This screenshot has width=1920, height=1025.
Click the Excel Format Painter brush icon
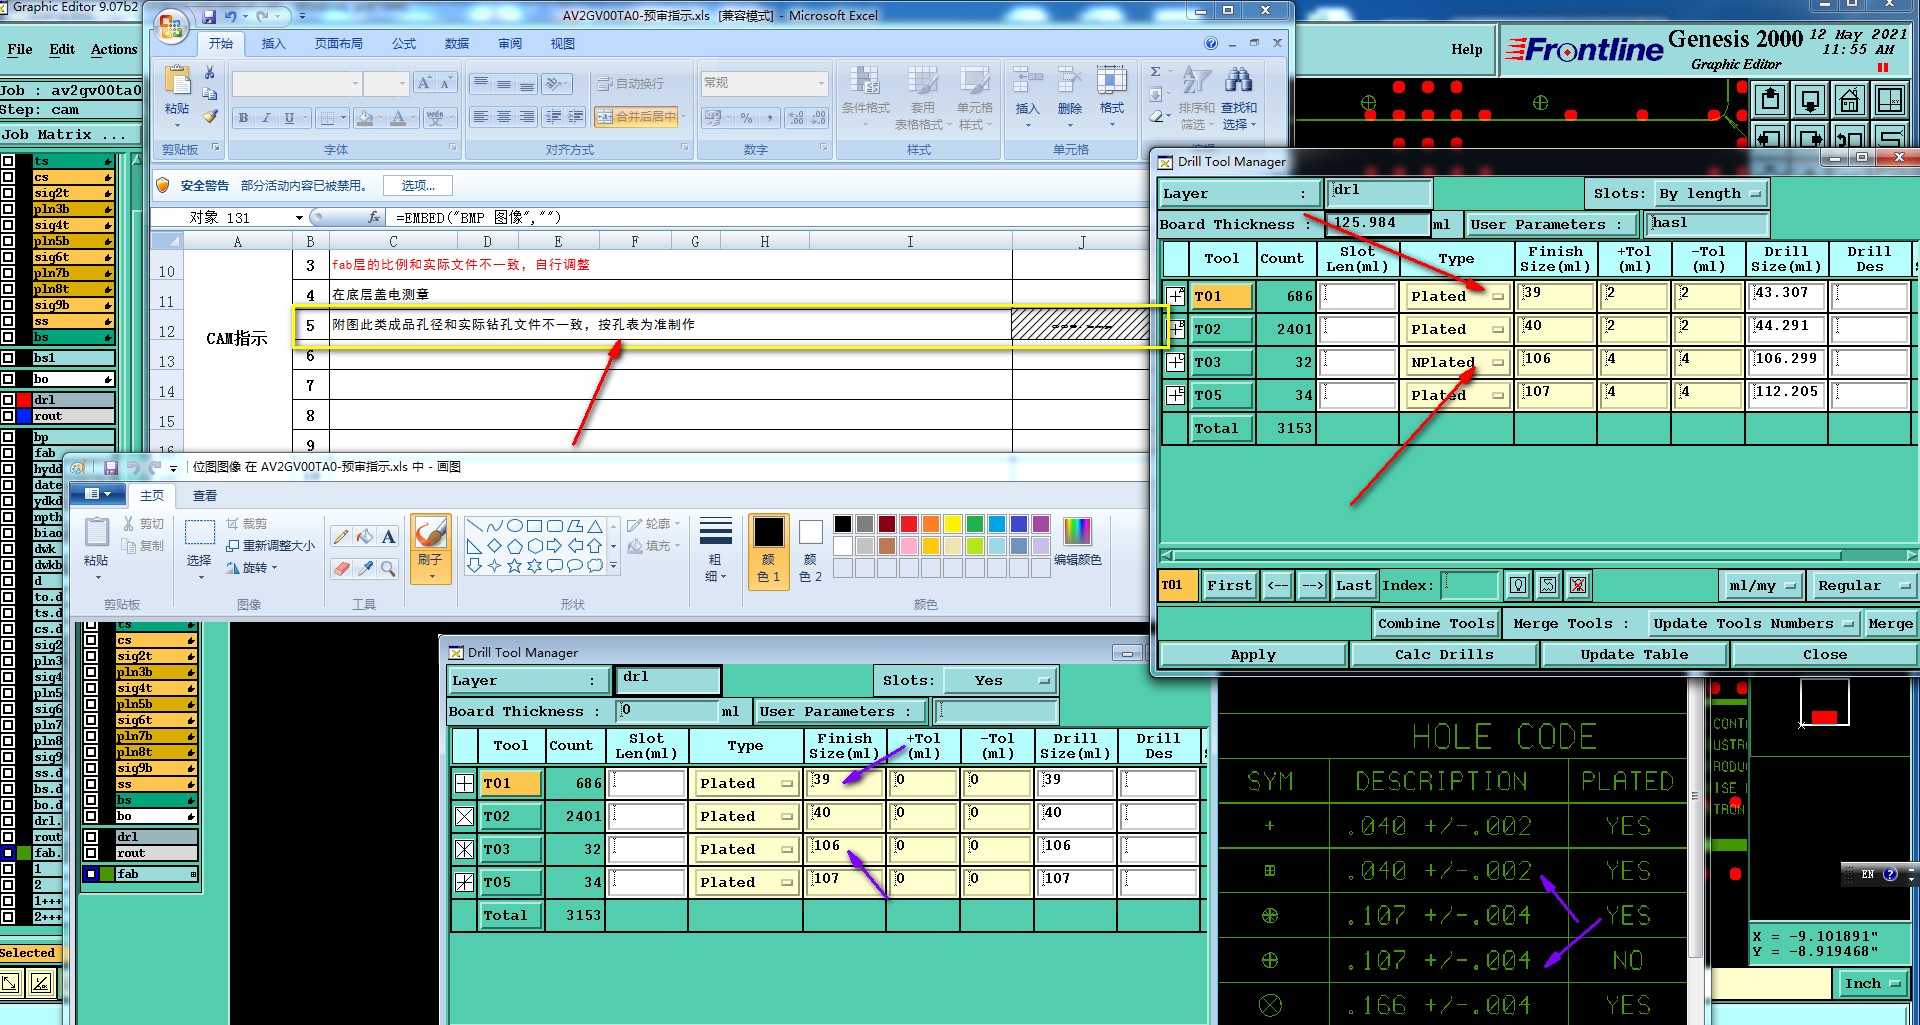(210, 116)
